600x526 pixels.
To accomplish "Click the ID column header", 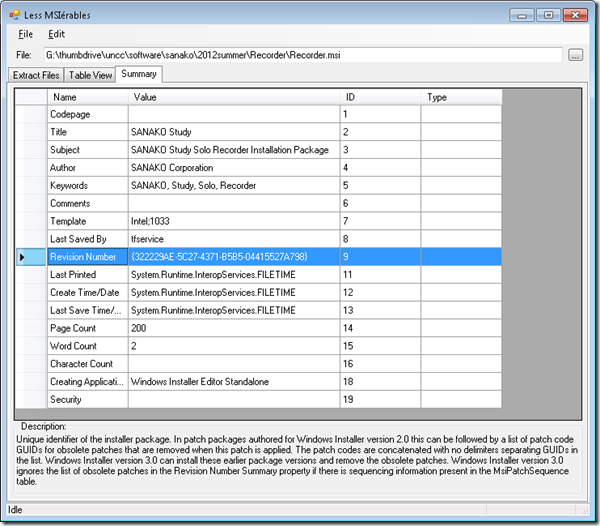I will pyautogui.click(x=380, y=97).
